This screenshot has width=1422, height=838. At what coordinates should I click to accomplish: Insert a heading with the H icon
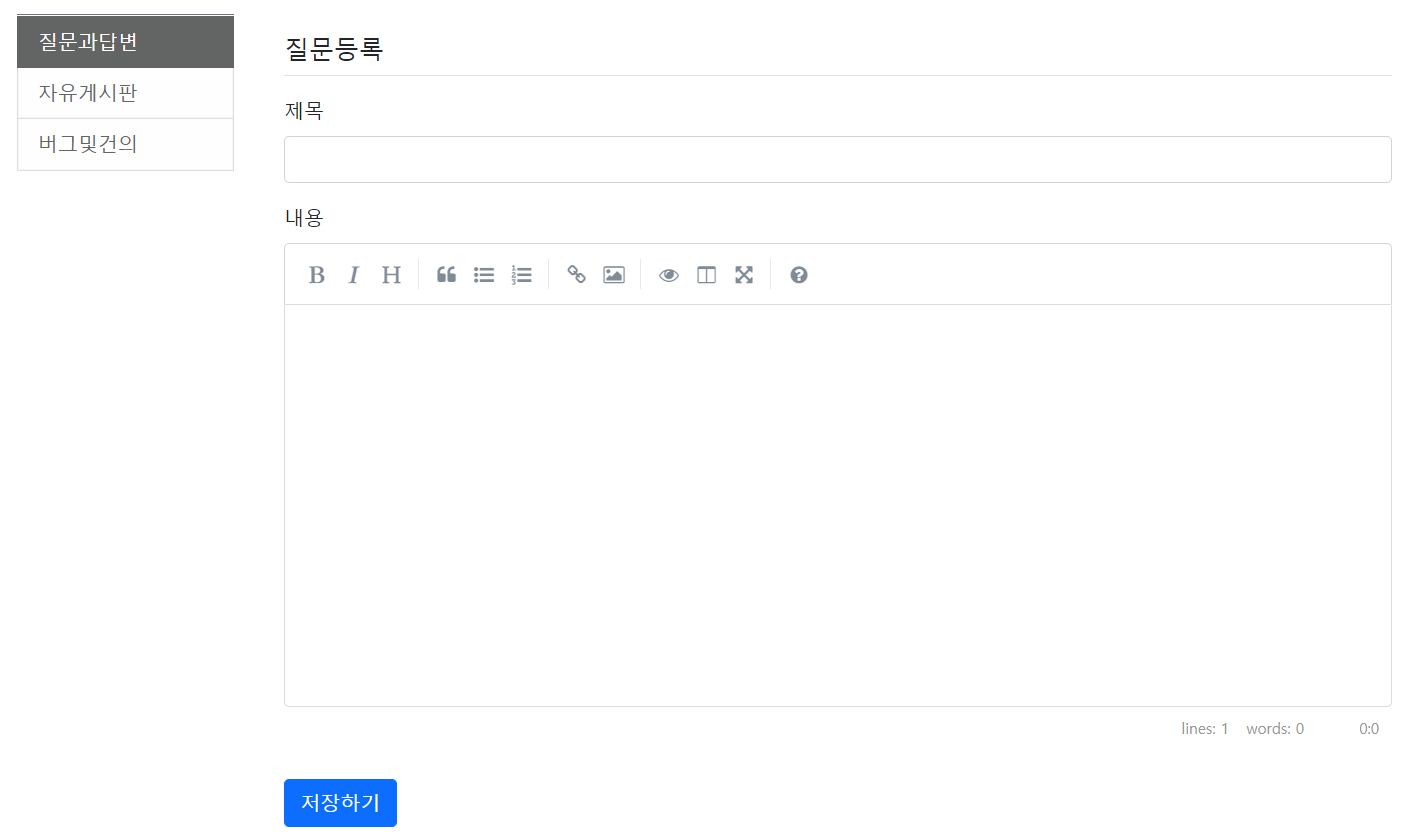391,275
